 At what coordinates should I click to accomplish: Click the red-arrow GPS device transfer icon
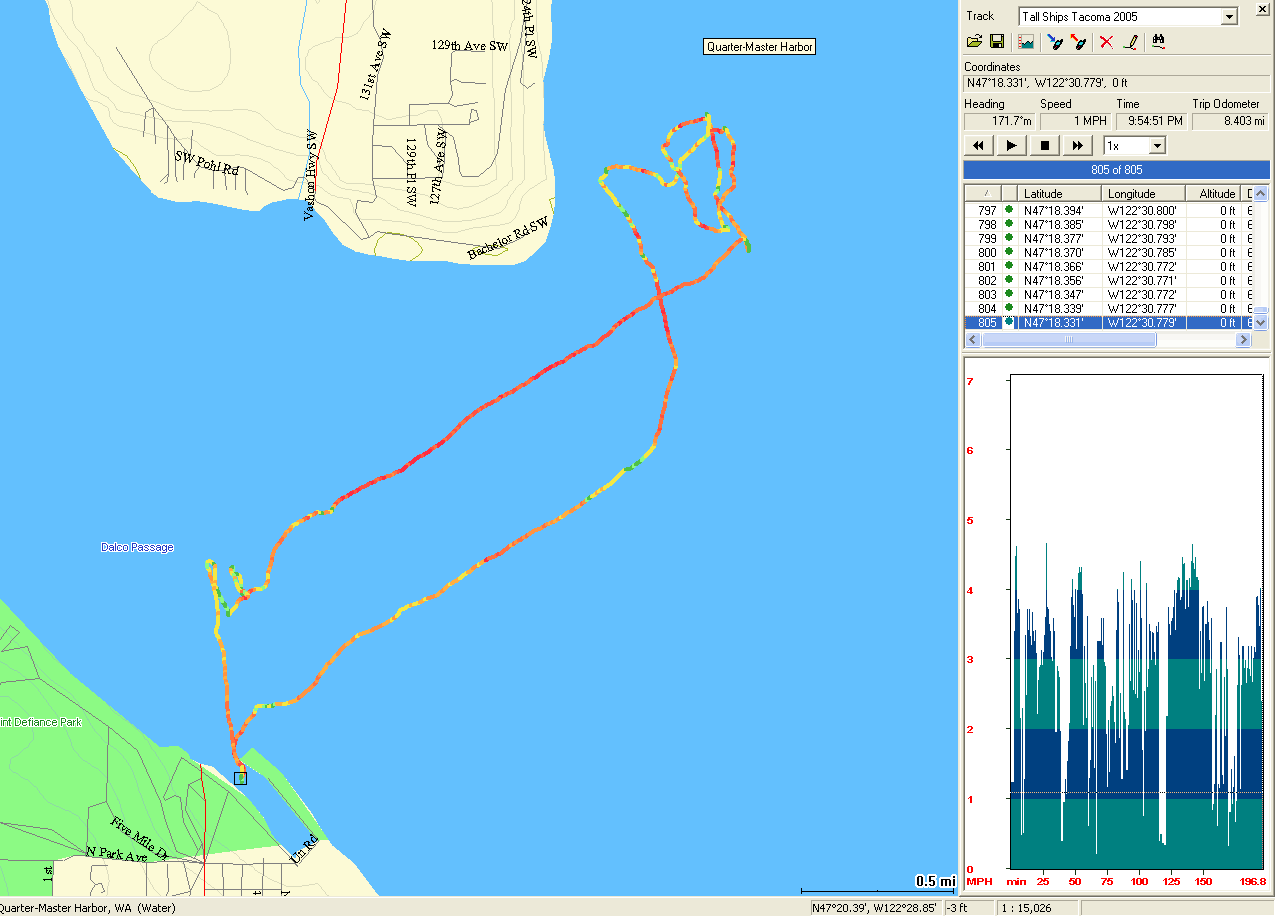[x=1077, y=42]
